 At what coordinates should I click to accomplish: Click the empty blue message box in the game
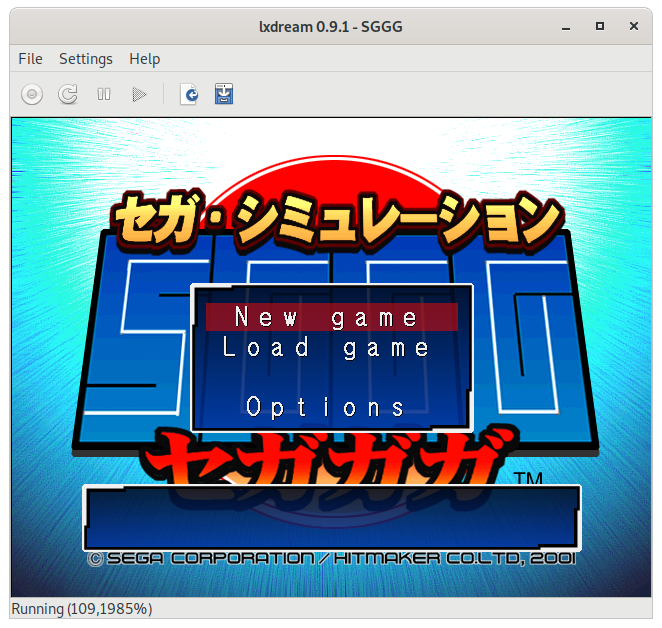(332, 518)
